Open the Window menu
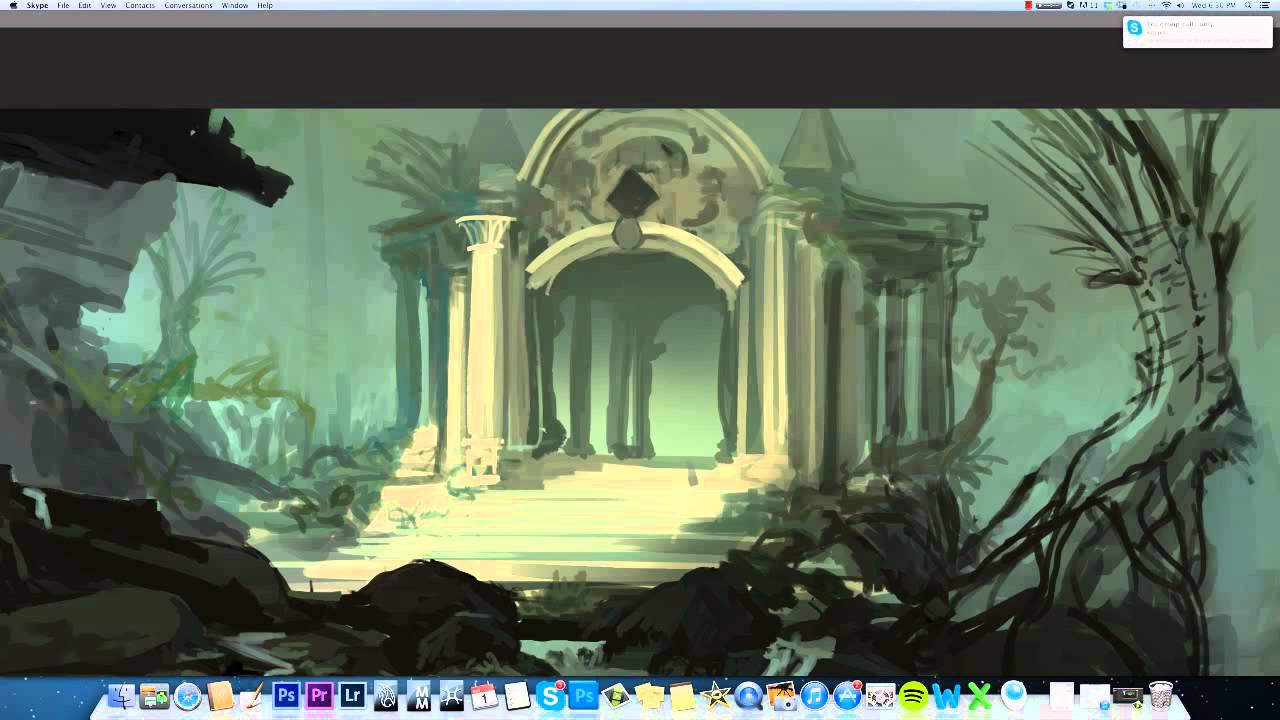 pyautogui.click(x=235, y=5)
